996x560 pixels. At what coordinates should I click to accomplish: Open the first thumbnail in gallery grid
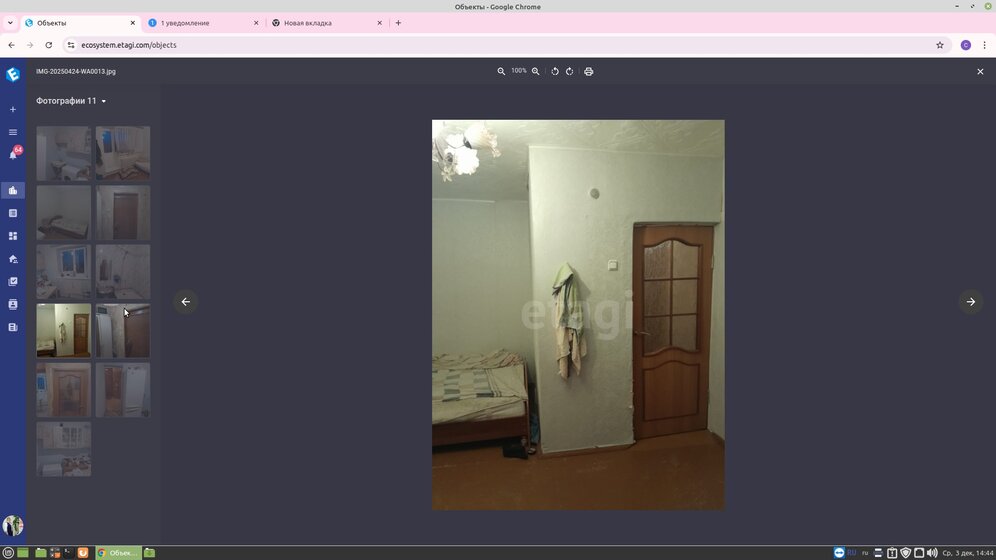pyautogui.click(x=64, y=153)
